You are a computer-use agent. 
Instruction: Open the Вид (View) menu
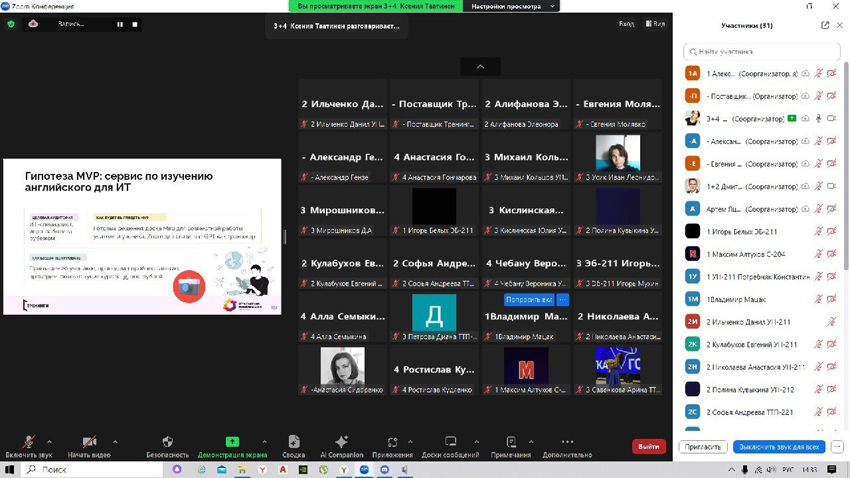click(655, 24)
